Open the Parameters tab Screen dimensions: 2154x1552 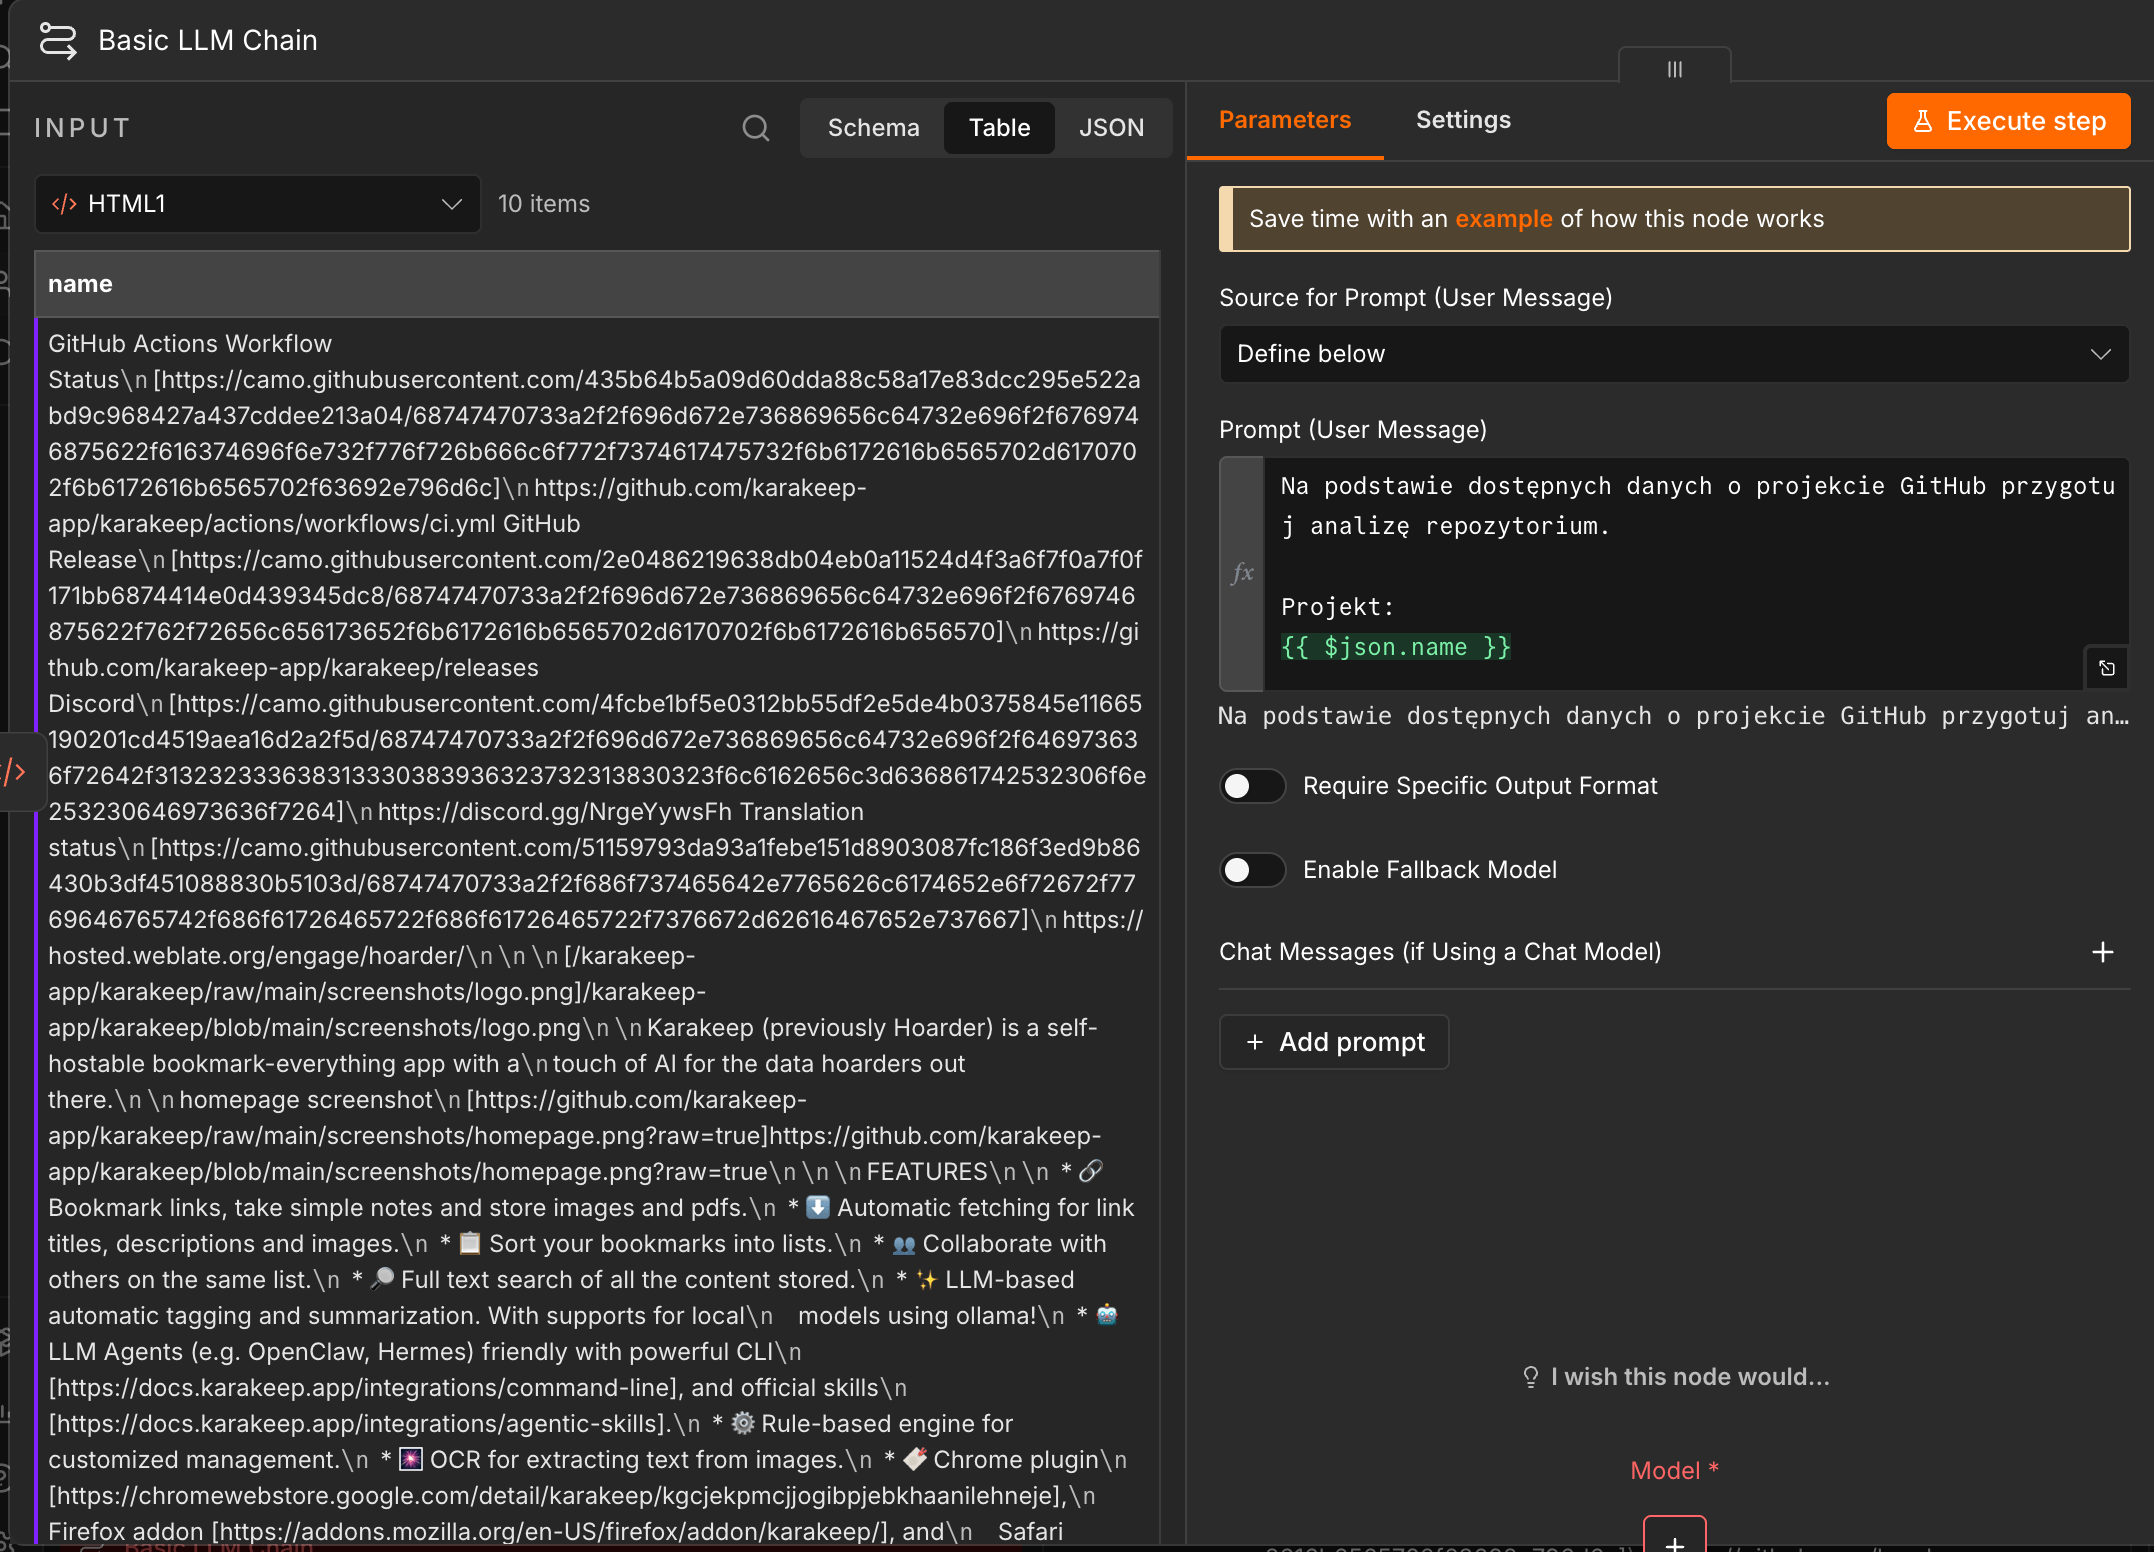[1285, 120]
